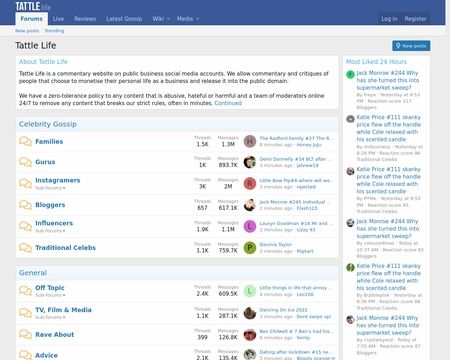The height and width of the screenshot is (360, 450).
Task: Follow the Continued link in About section
Action: (228, 103)
